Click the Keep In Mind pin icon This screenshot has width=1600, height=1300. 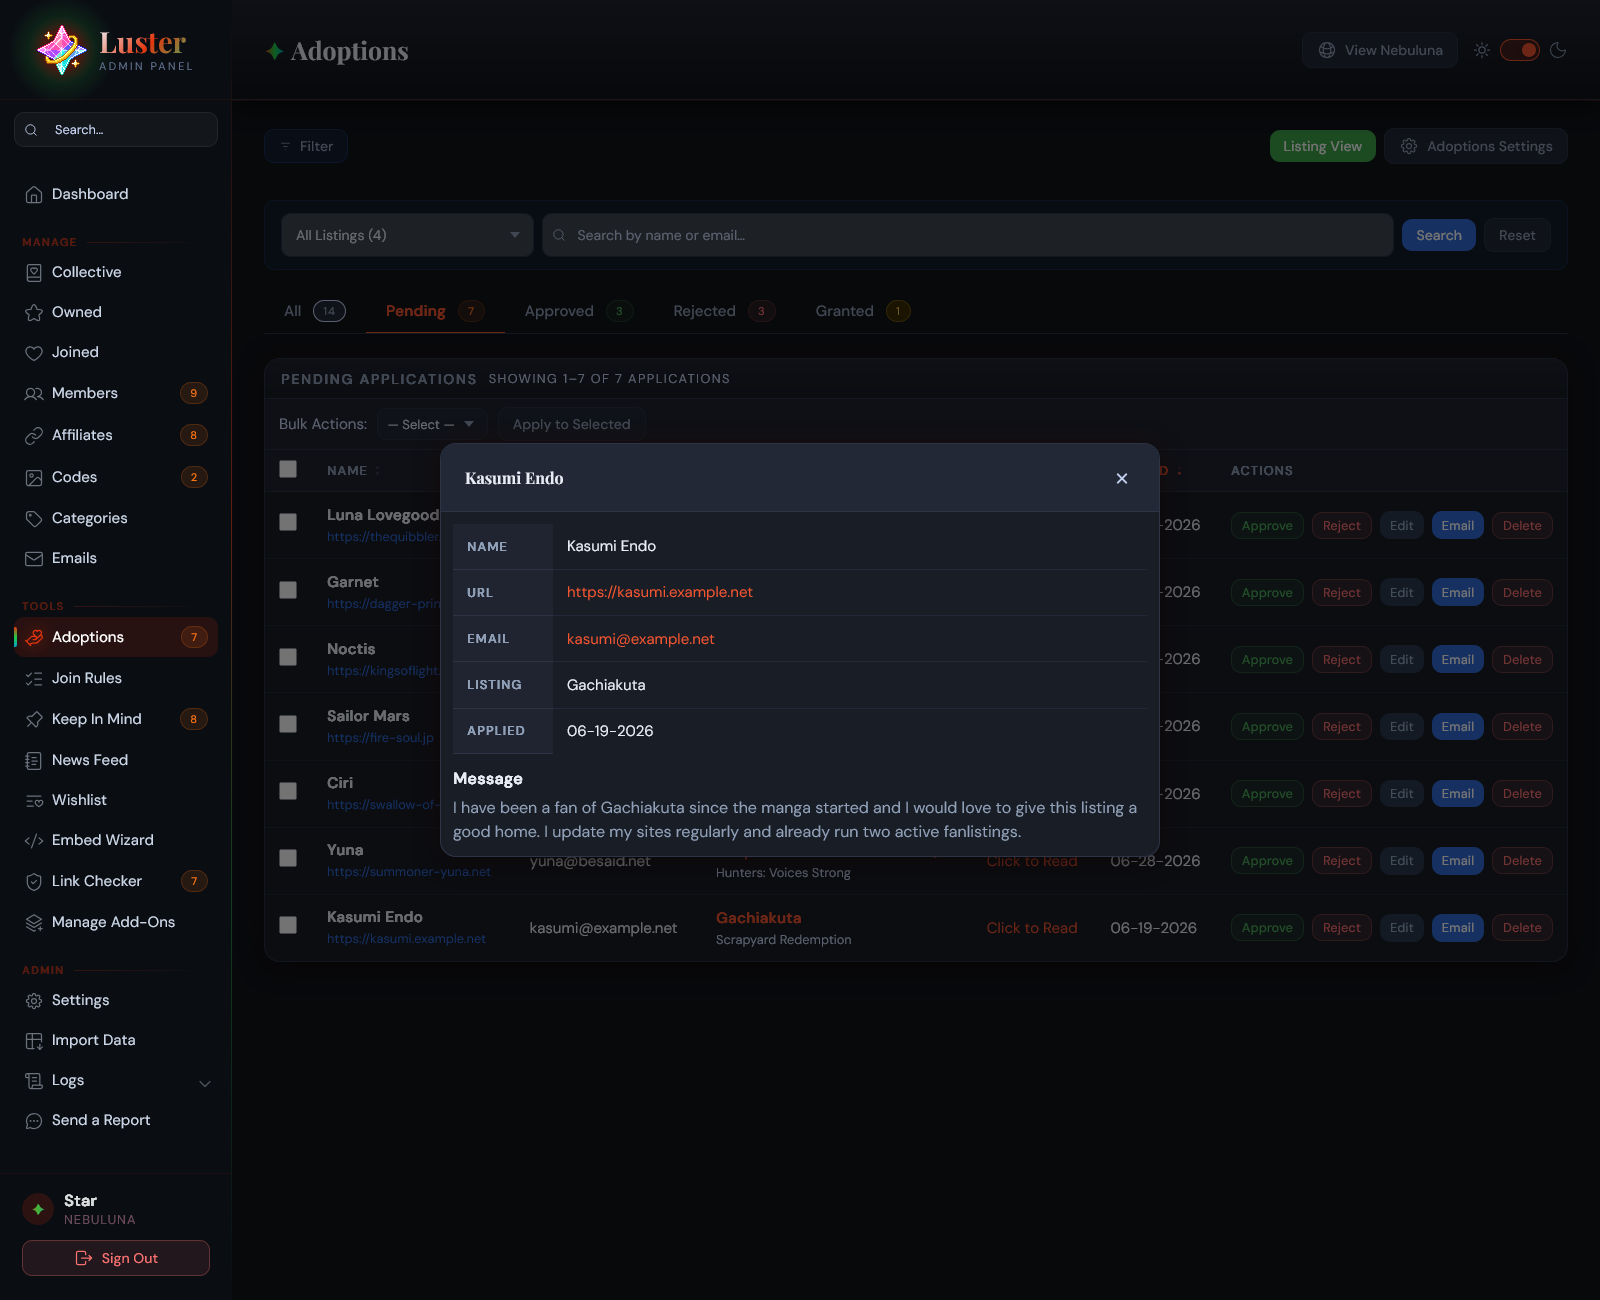34,720
